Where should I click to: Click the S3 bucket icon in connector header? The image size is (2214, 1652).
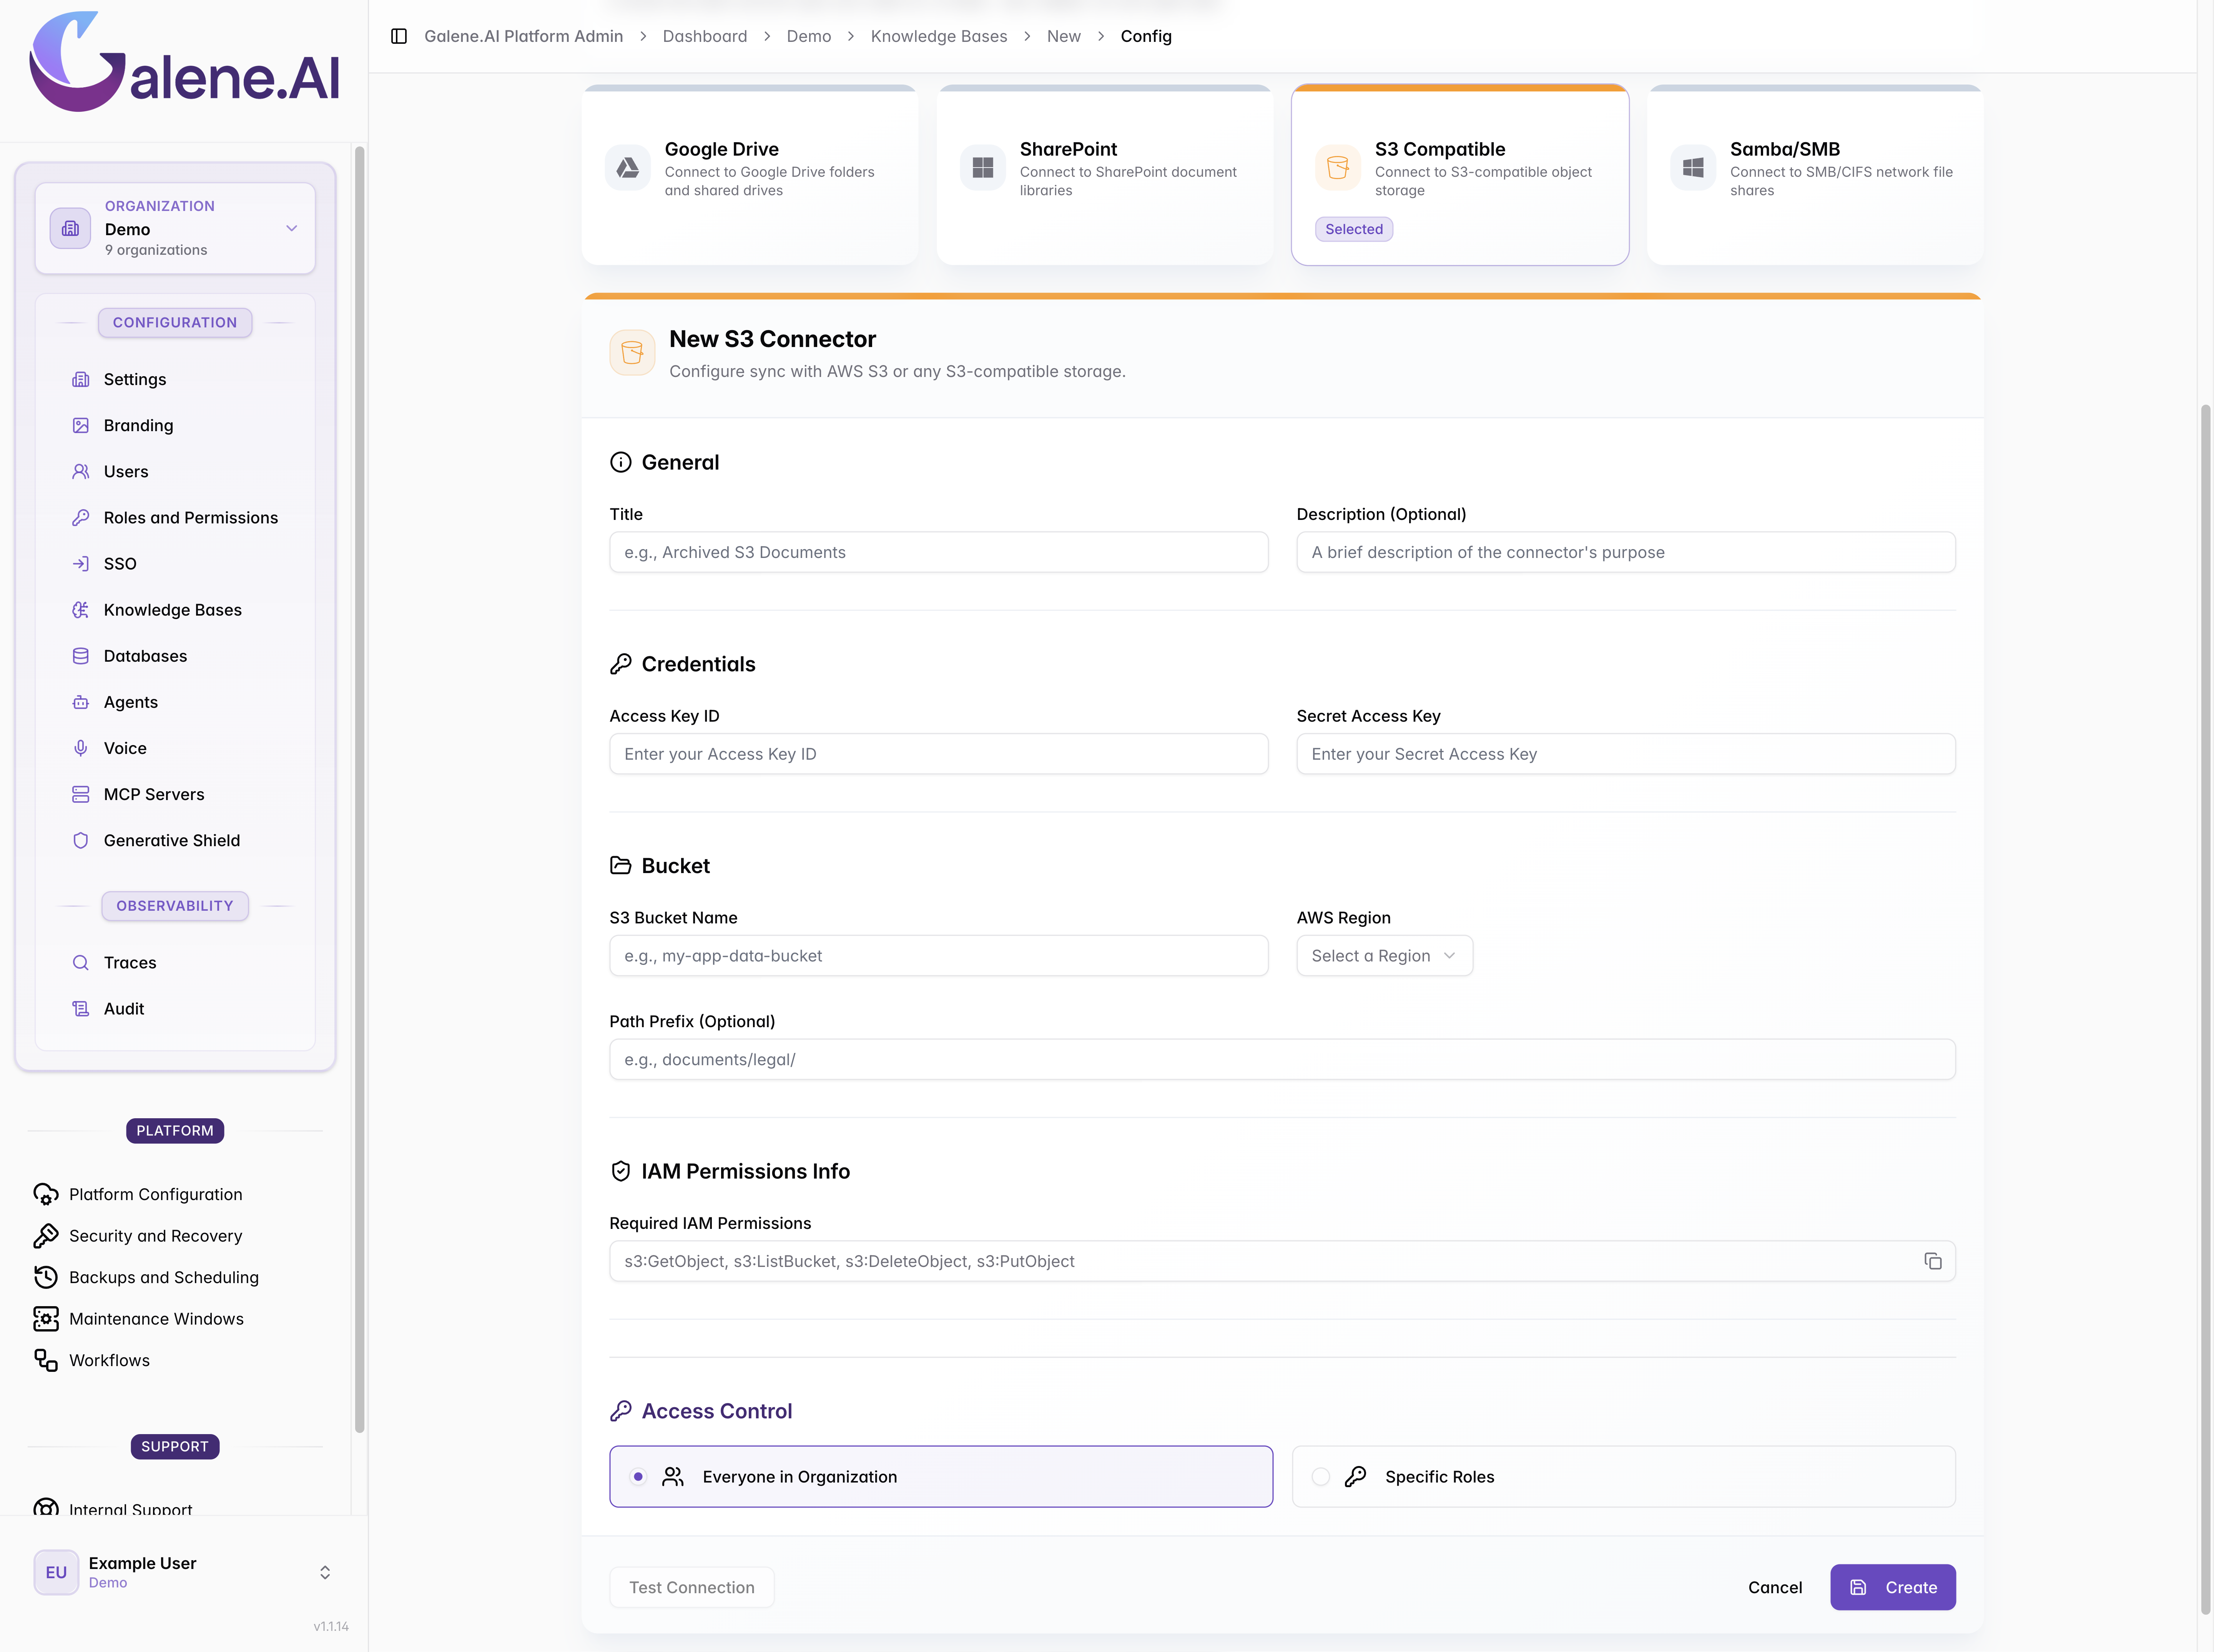pyautogui.click(x=632, y=353)
